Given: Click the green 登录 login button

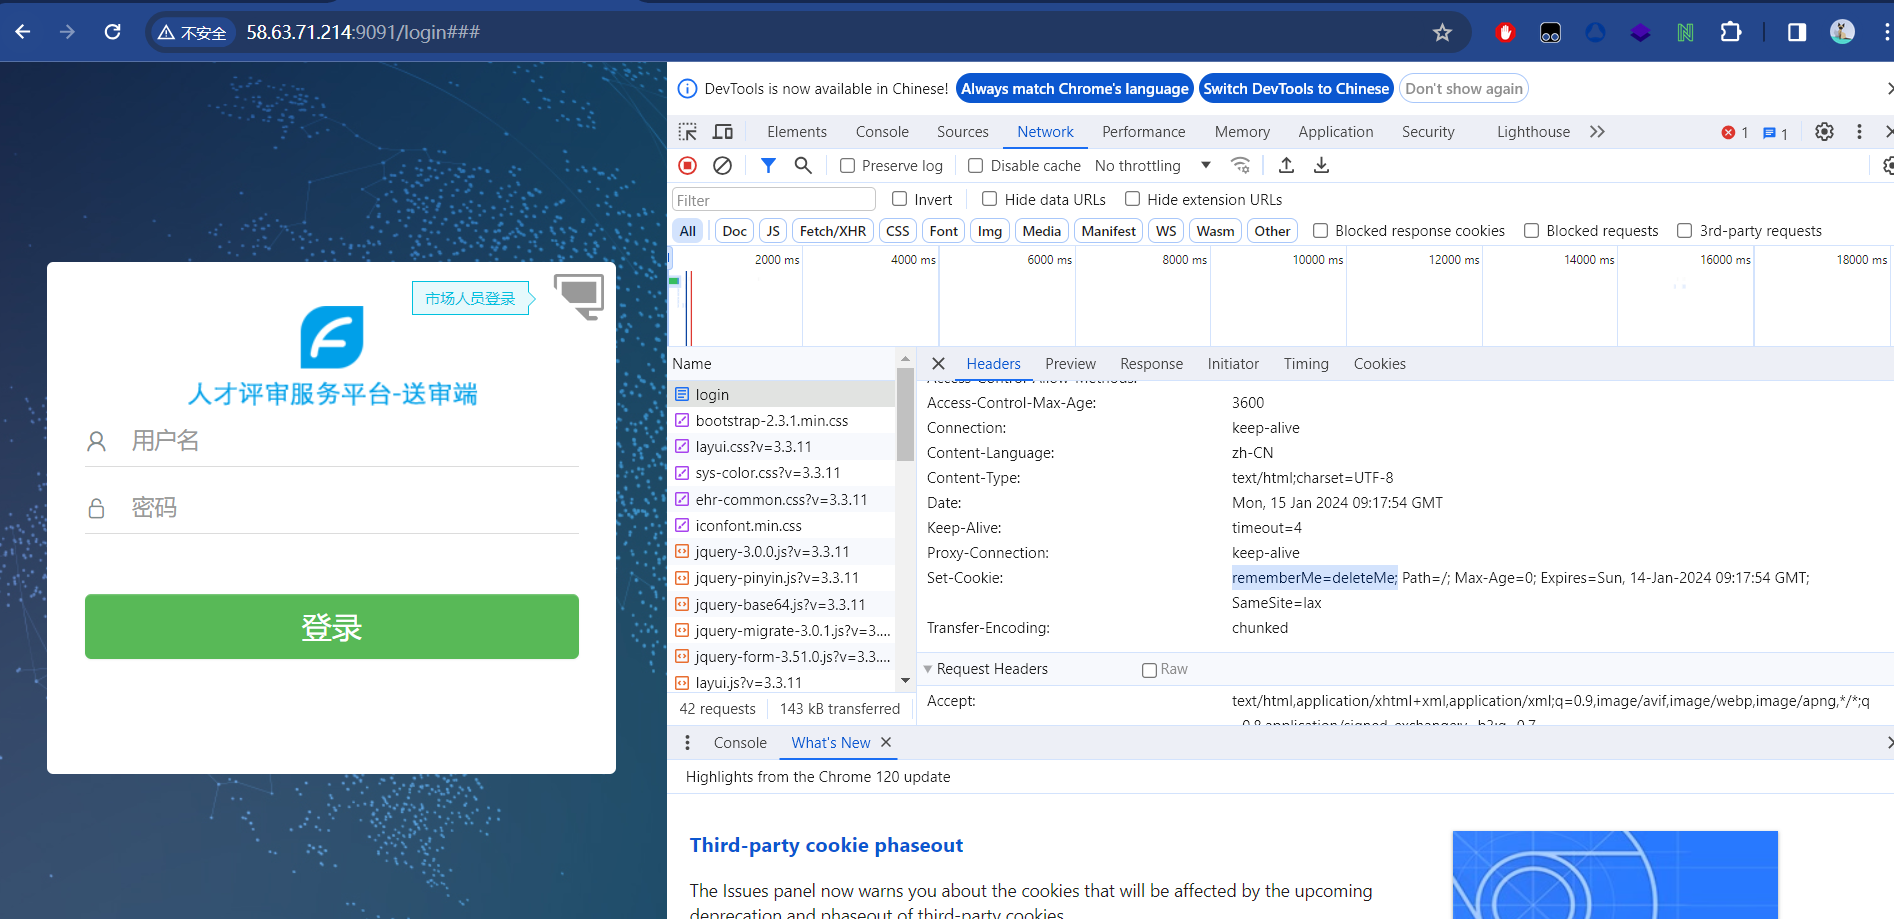Looking at the screenshot, I should tap(332, 627).
